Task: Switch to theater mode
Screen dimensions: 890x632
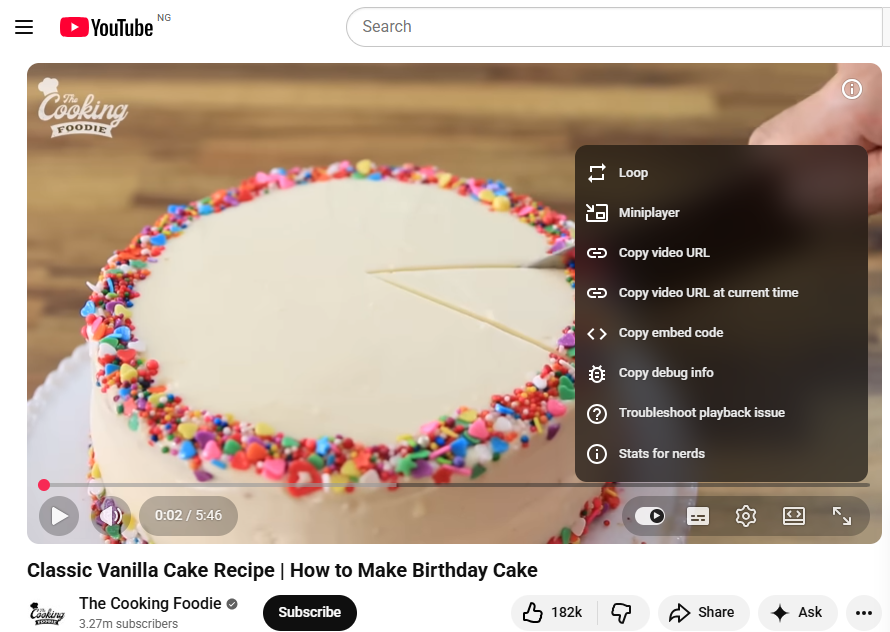Action: [x=793, y=516]
